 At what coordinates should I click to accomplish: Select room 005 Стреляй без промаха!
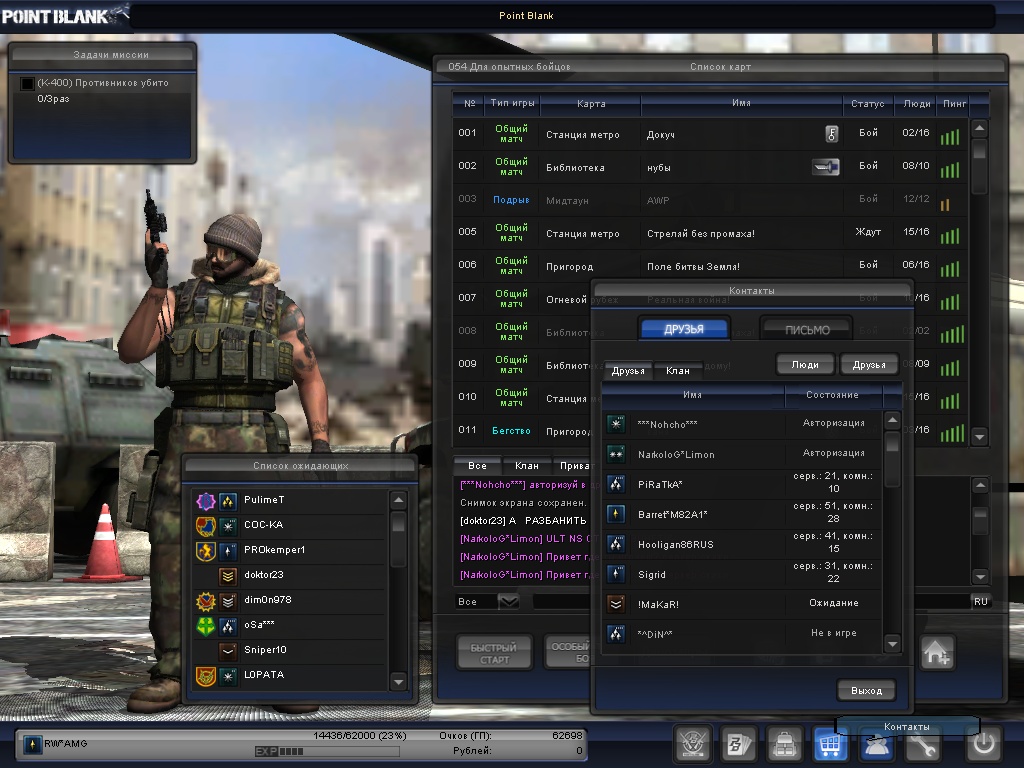click(x=700, y=233)
